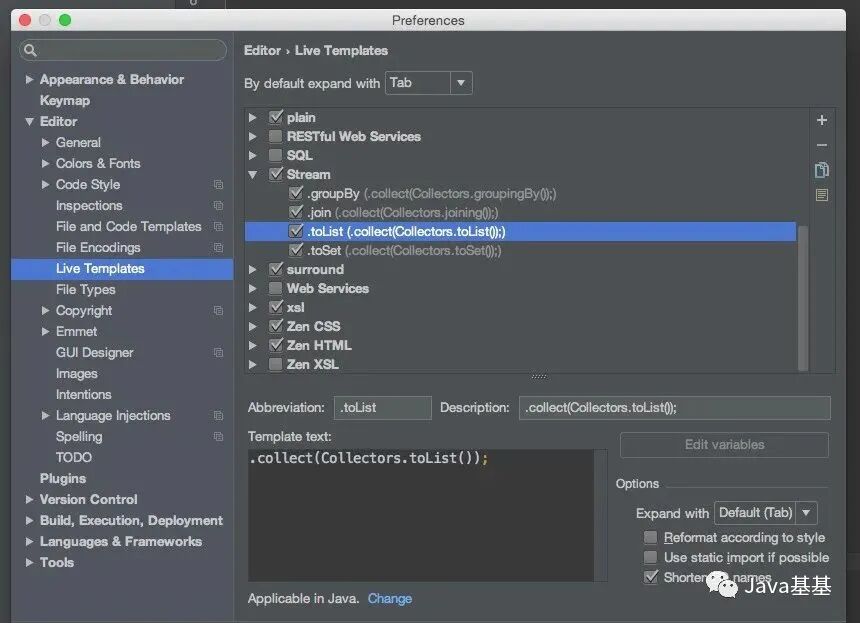Open Inspections settings page
860x623 pixels.
pyautogui.click(x=89, y=206)
